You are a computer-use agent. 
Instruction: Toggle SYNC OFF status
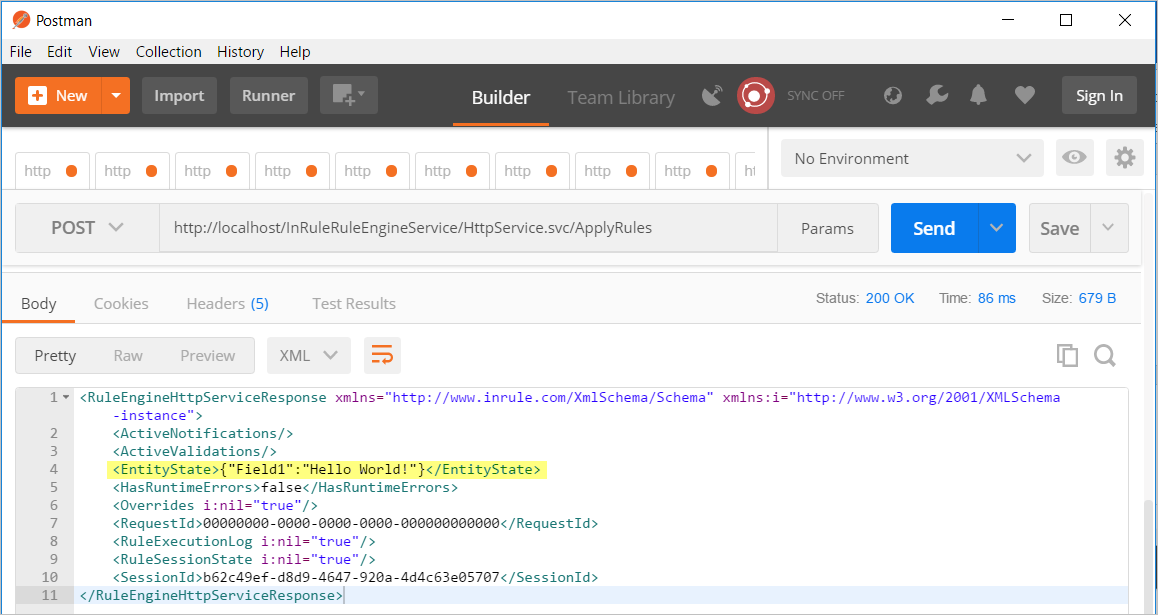point(815,95)
